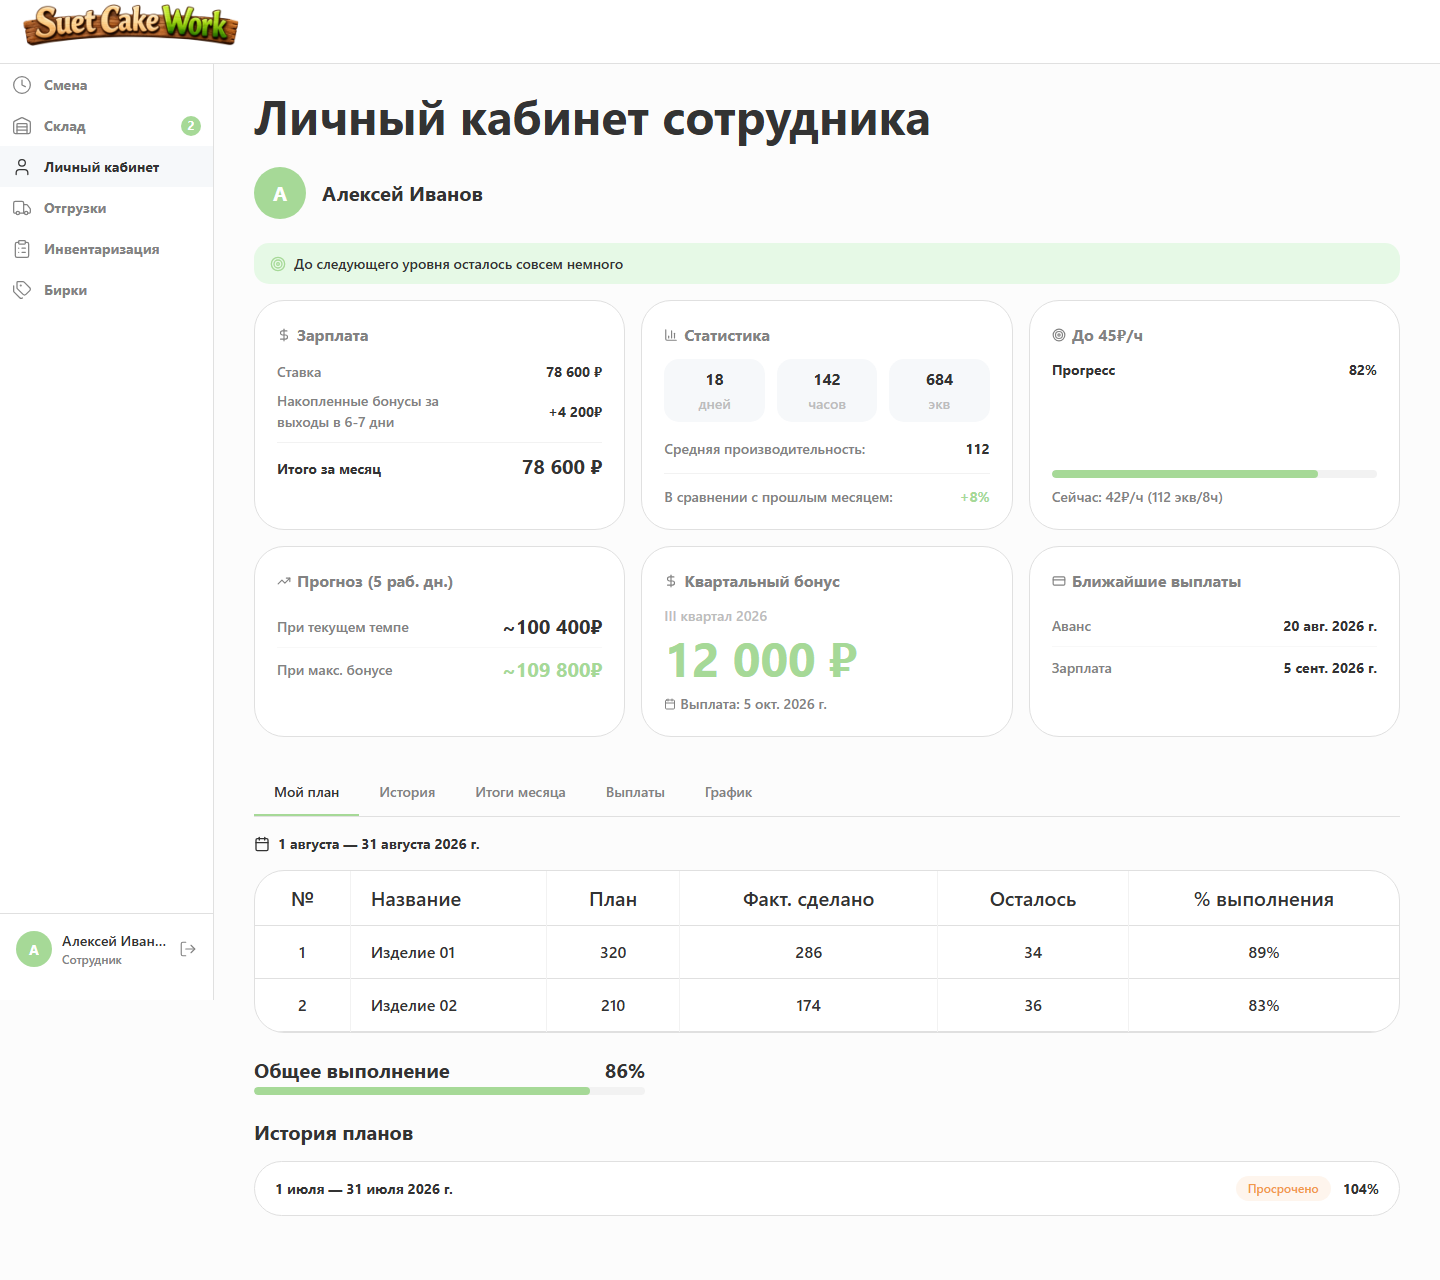Screen dimensions: 1440x1280
Task: Switch to the История tab
Action: pos(407,792)
